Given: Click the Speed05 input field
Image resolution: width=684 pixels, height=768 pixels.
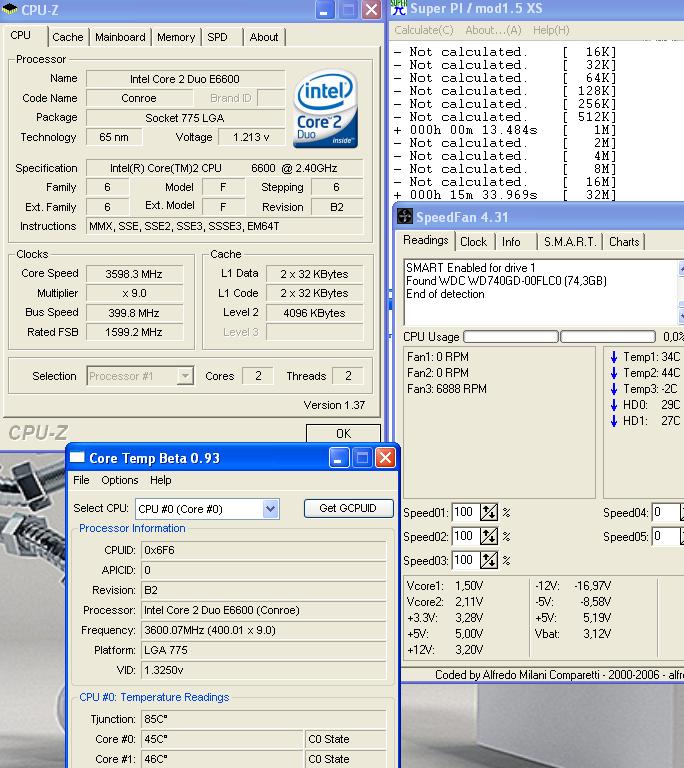Looking at the screenshot, I should pyautogui.click(x=665, y=536).
